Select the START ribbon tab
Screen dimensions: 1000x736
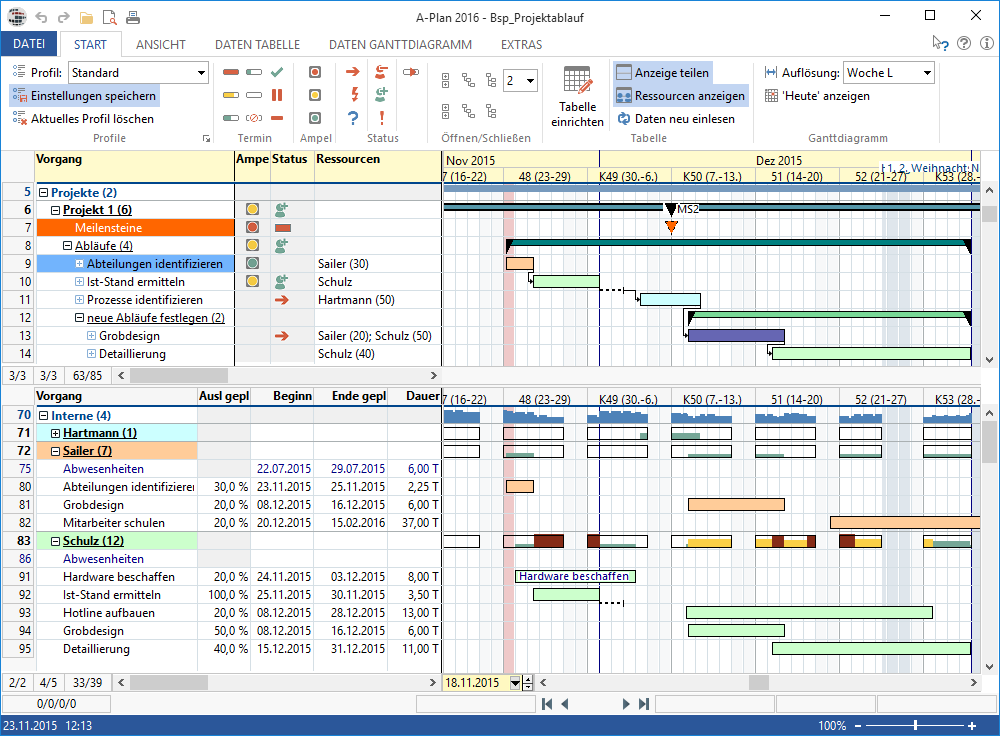coord(90,45)
